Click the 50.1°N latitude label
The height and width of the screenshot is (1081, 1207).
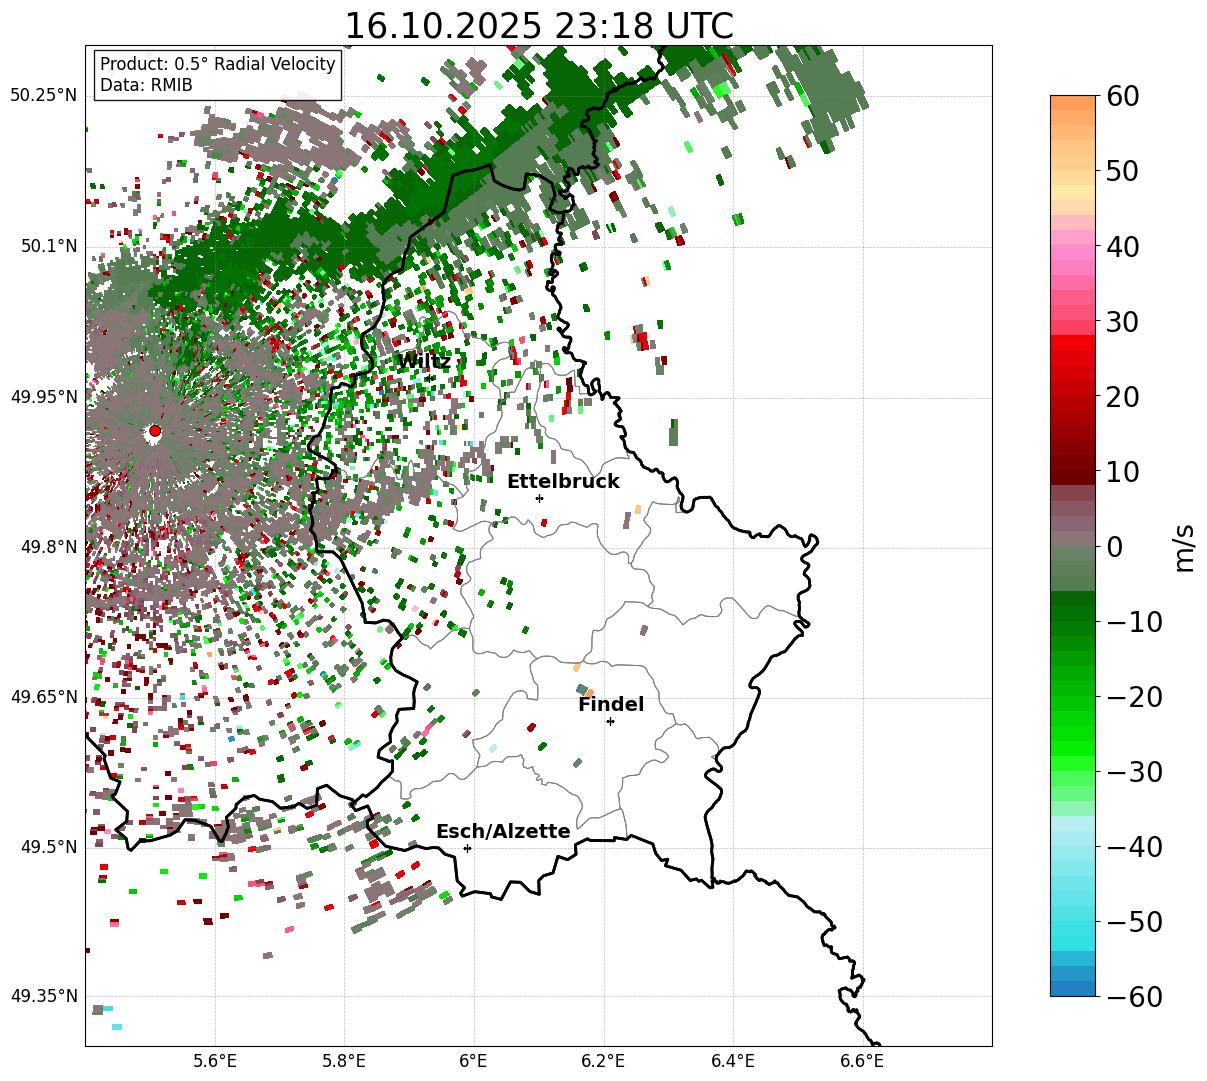point(48,246)
